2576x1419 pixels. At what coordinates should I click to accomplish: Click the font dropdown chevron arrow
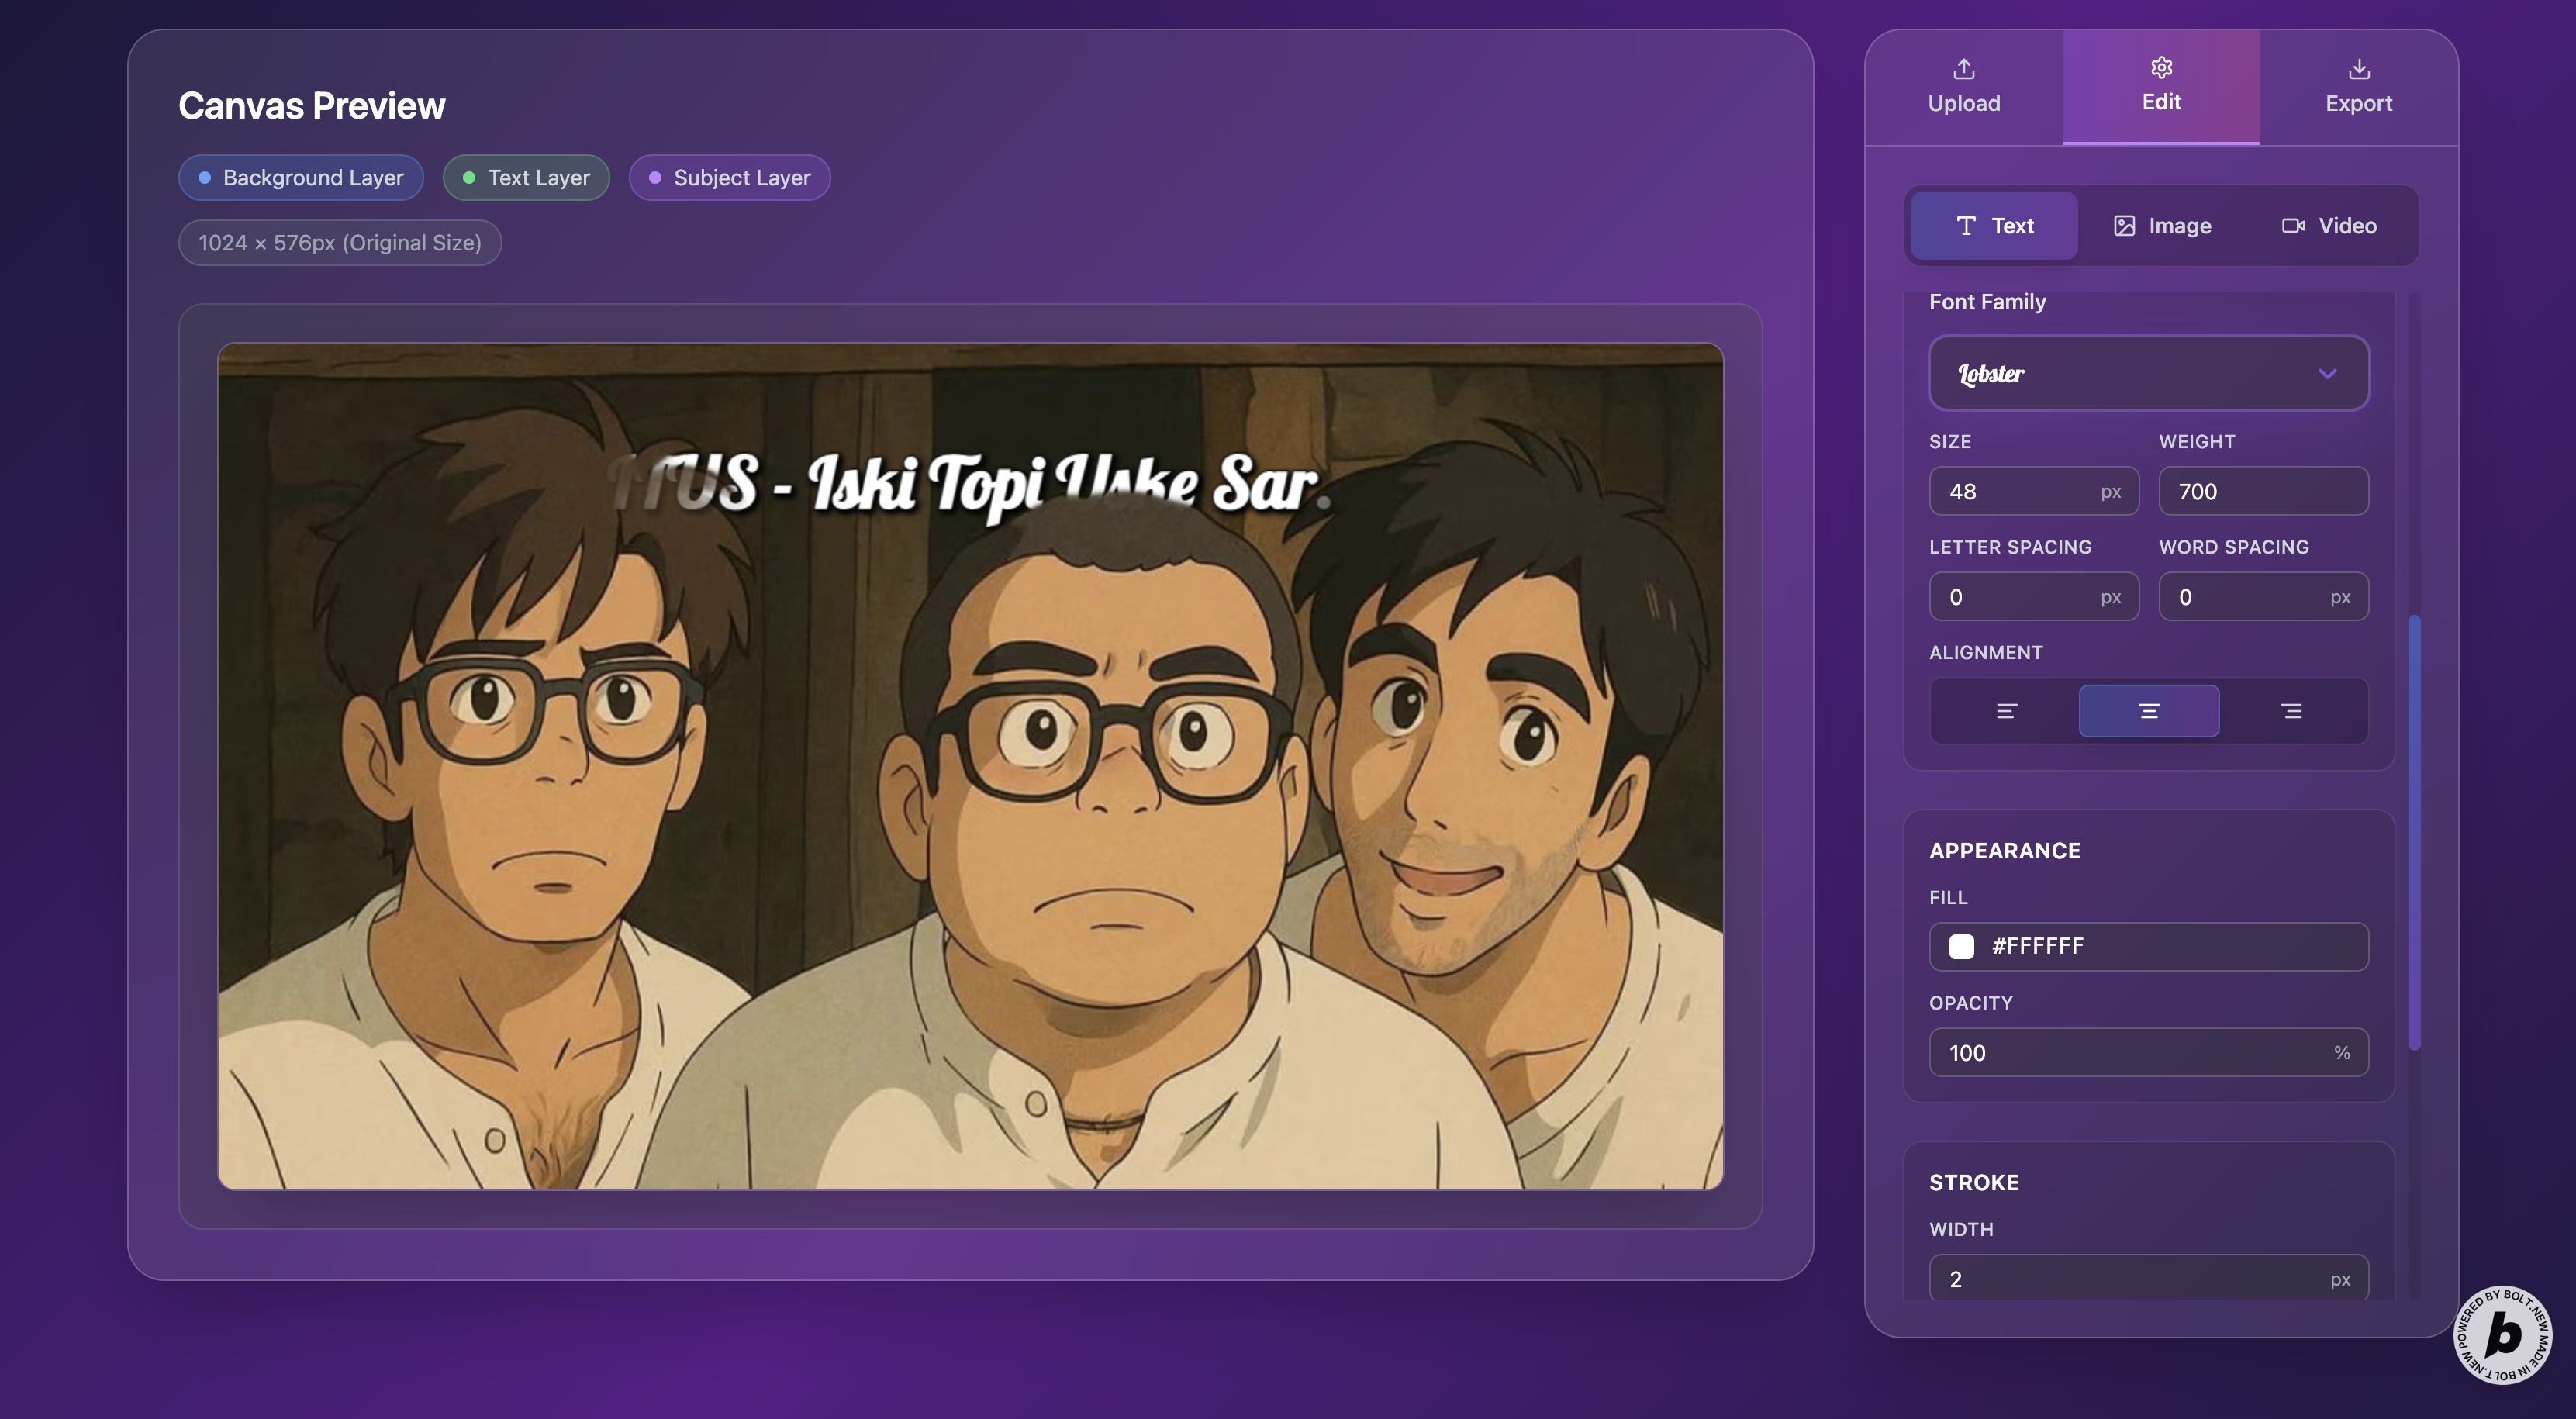[x=2327, y=373]
